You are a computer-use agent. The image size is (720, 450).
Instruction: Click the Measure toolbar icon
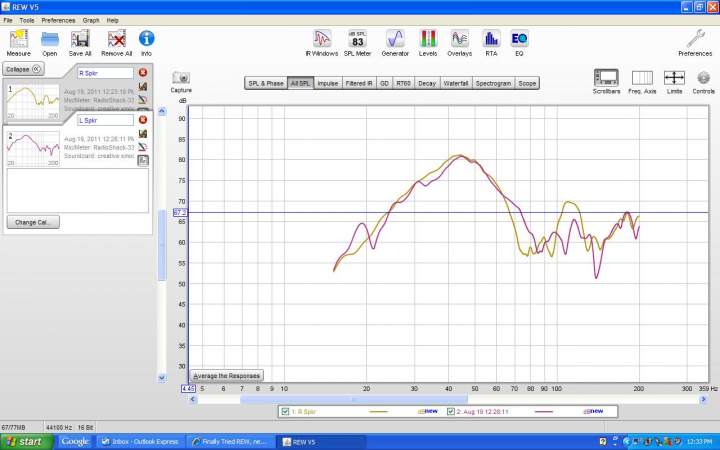click(19, 43)
